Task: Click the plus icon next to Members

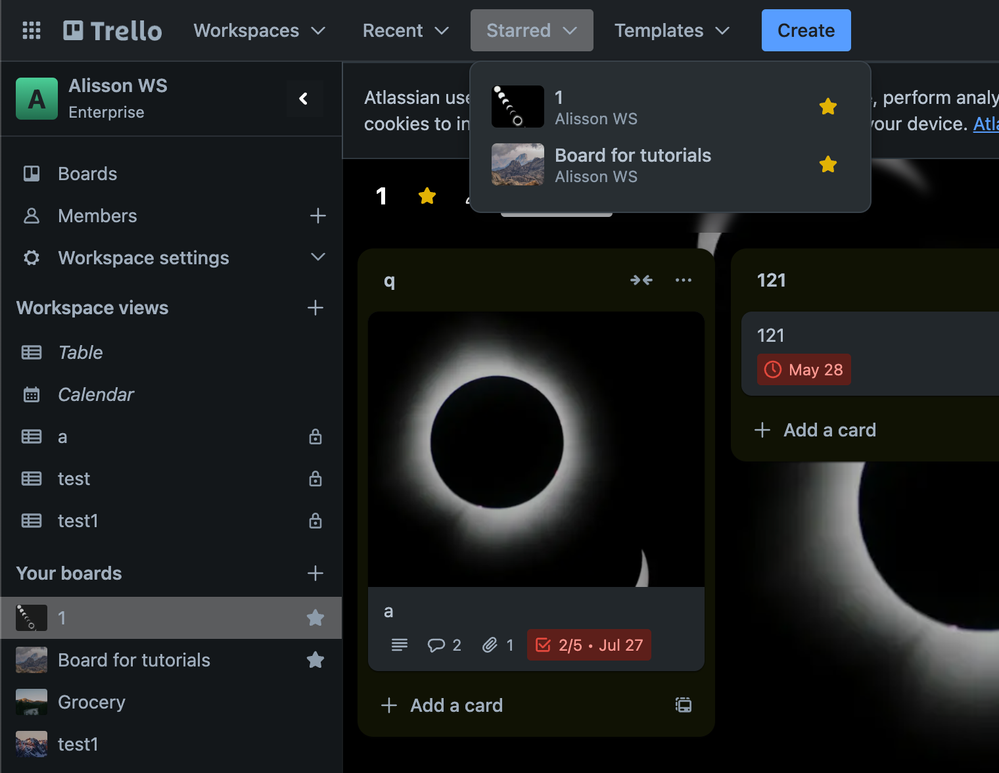Action: pos(317,216)
